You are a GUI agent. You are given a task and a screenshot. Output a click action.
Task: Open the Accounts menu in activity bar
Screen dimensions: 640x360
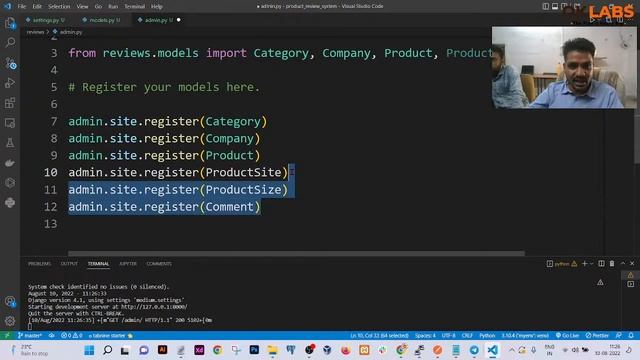point(10,302)
